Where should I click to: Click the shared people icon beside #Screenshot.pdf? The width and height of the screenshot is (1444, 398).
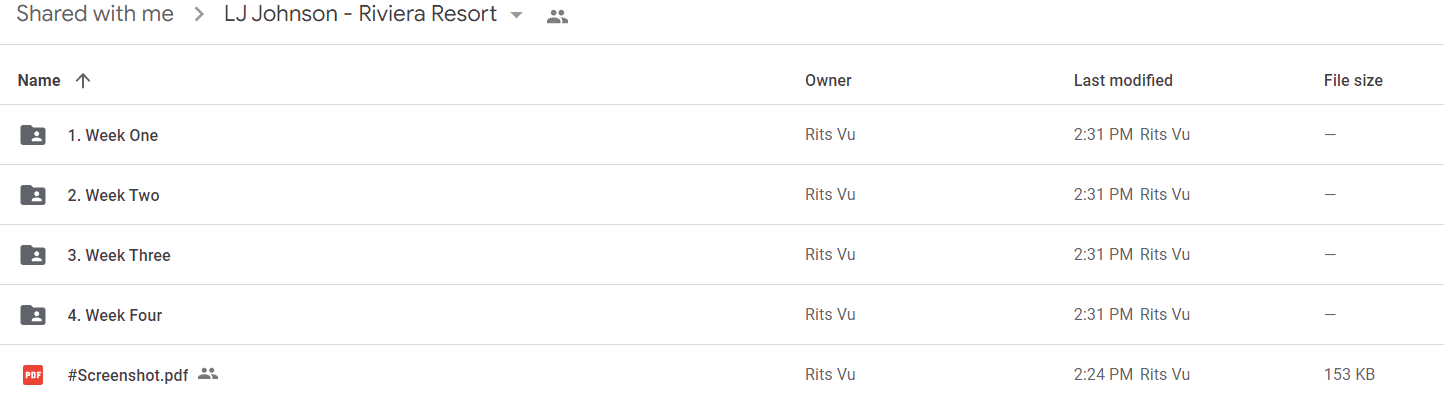208,374
